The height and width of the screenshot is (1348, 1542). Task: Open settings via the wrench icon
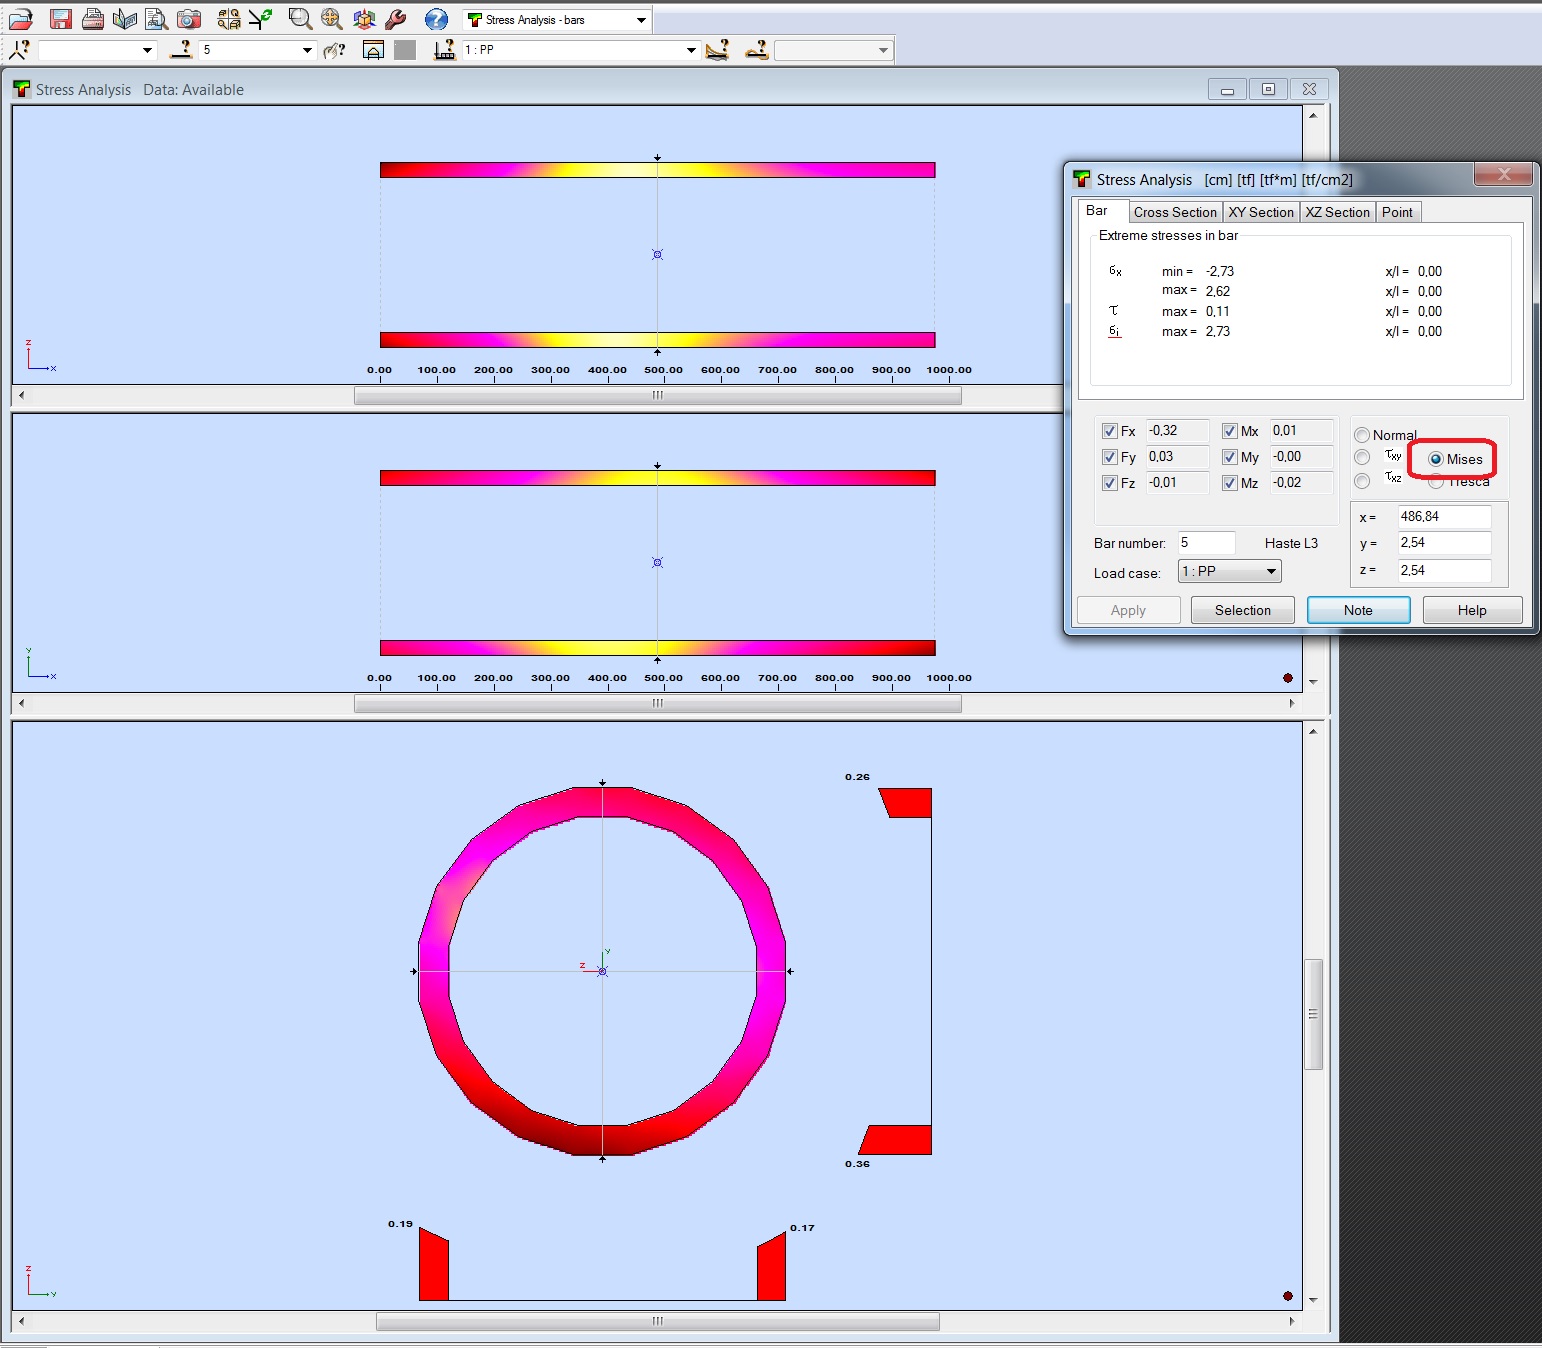point(396,18)
